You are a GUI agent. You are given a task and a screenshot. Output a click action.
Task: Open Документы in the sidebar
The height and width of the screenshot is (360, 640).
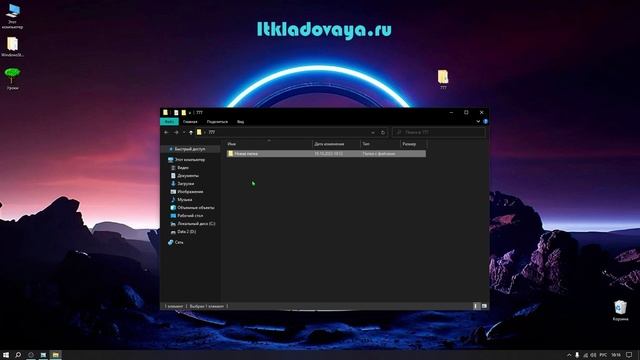click(x=188, y=176)
